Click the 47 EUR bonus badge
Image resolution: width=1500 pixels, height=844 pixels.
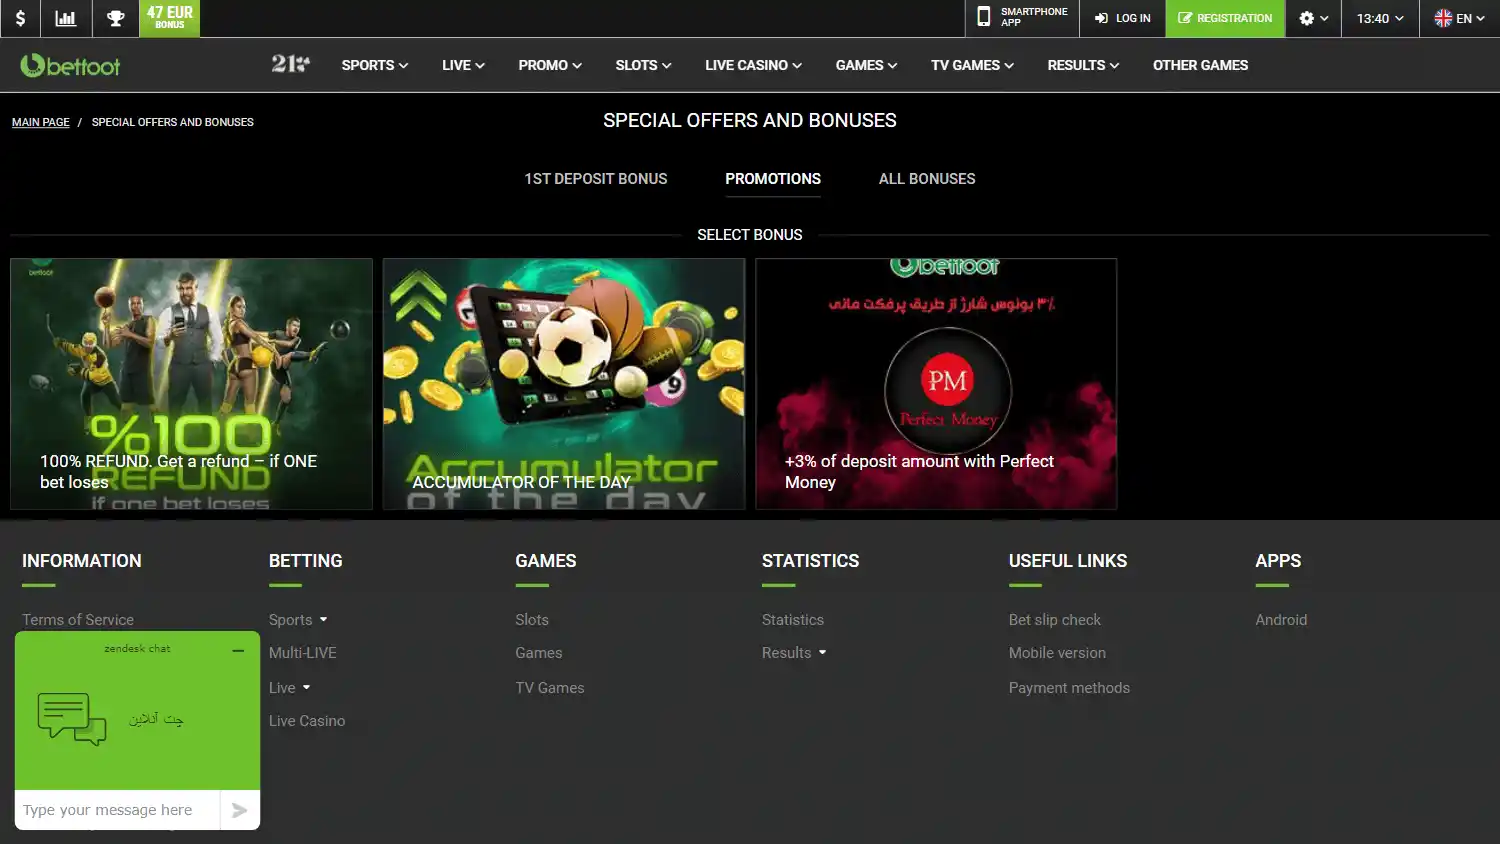[170, 18]
